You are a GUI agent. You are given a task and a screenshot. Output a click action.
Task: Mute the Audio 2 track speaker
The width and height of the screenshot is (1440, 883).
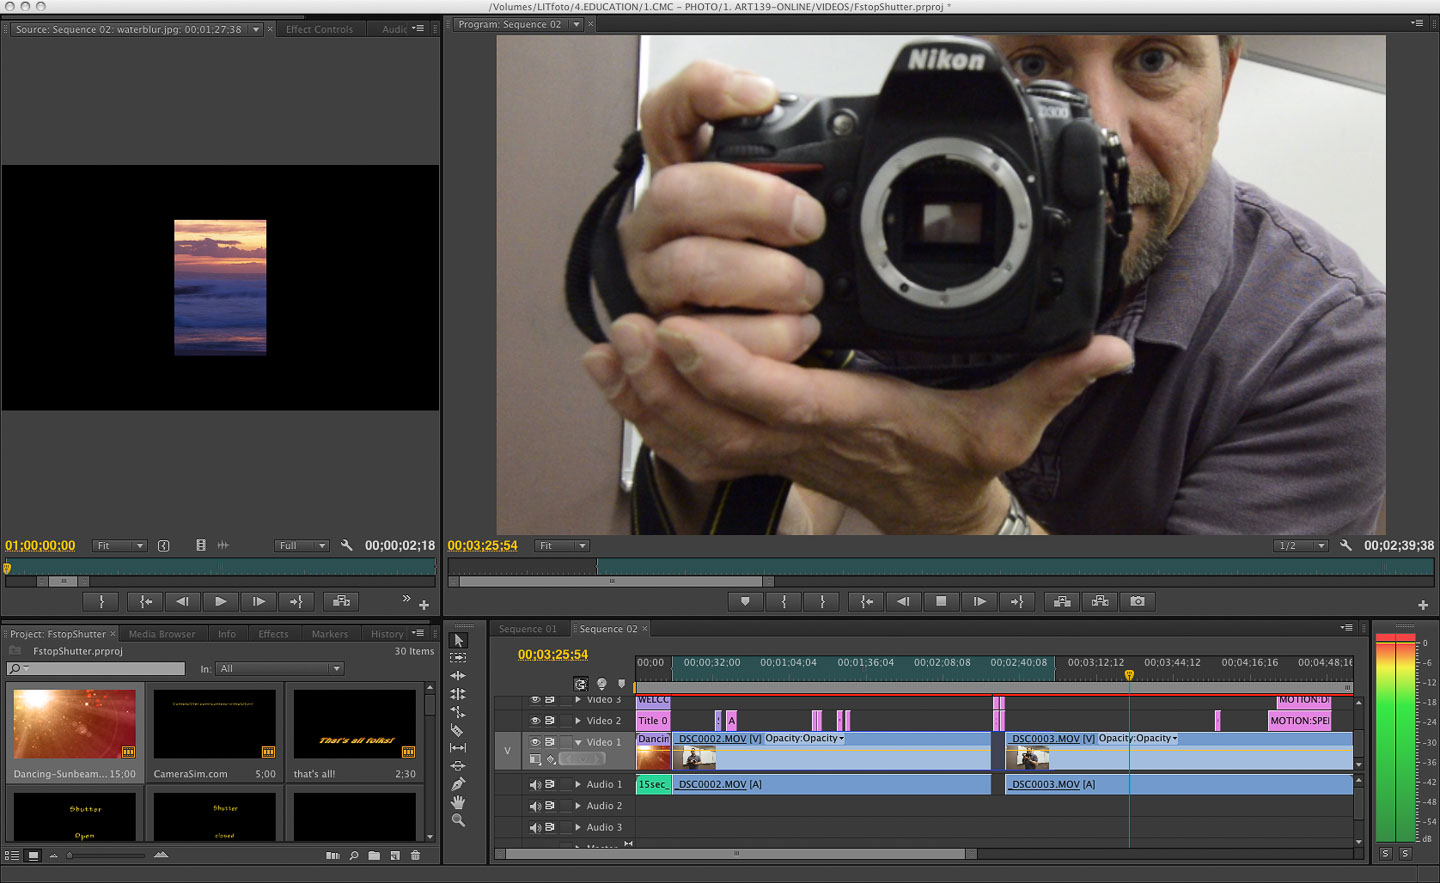[x=535, y=806]
